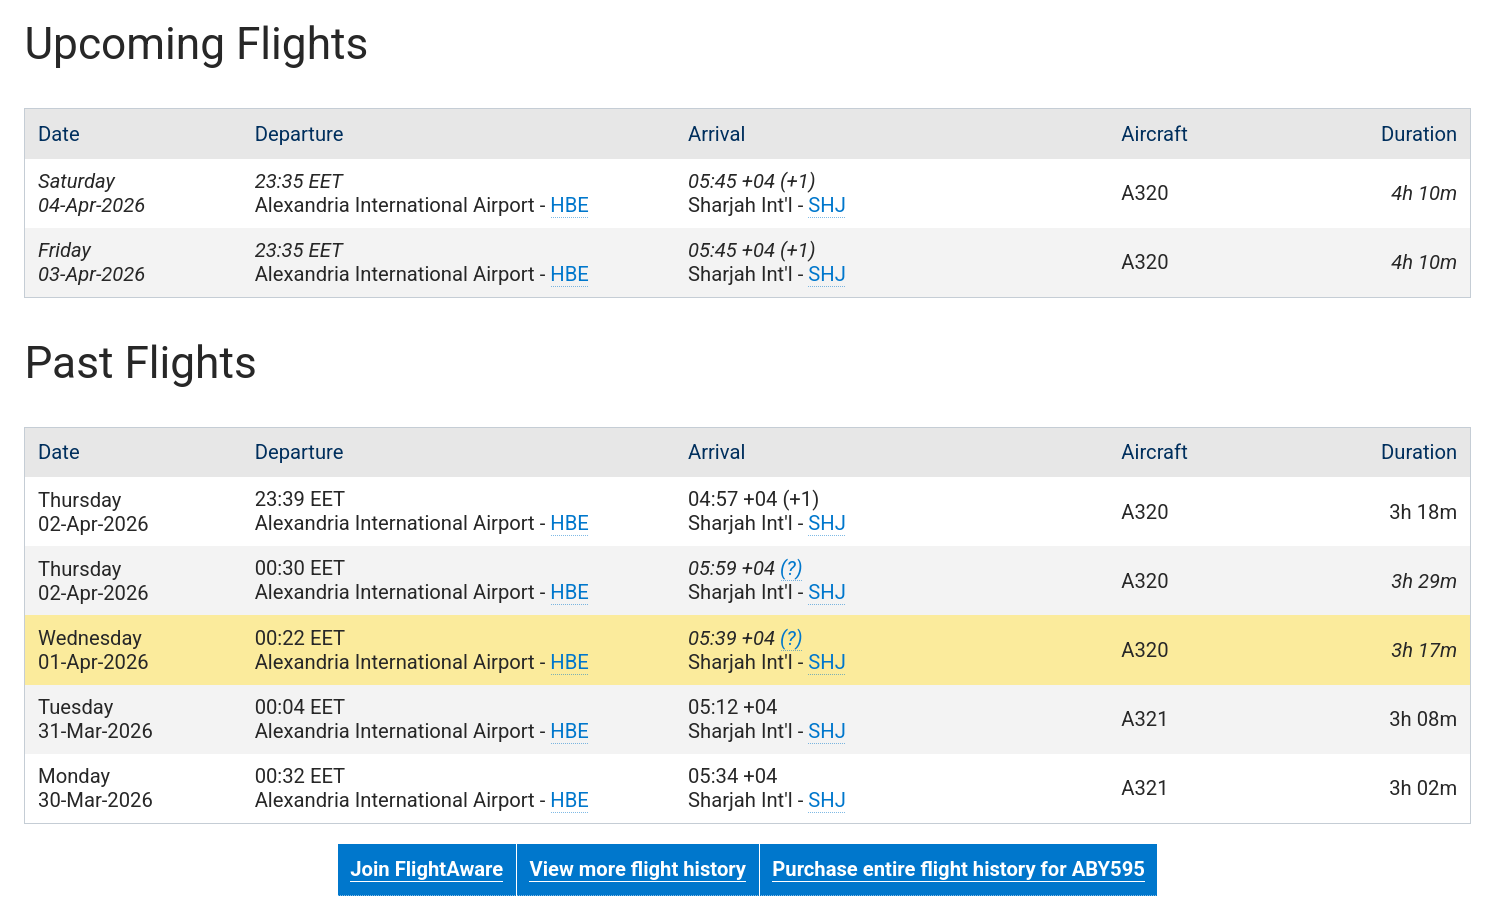The width and height of the screenshot is (1506, 912).
Task: Click Aircraft column header in Past Flights
Action: pyautogui.click(x=1154, y=452)
